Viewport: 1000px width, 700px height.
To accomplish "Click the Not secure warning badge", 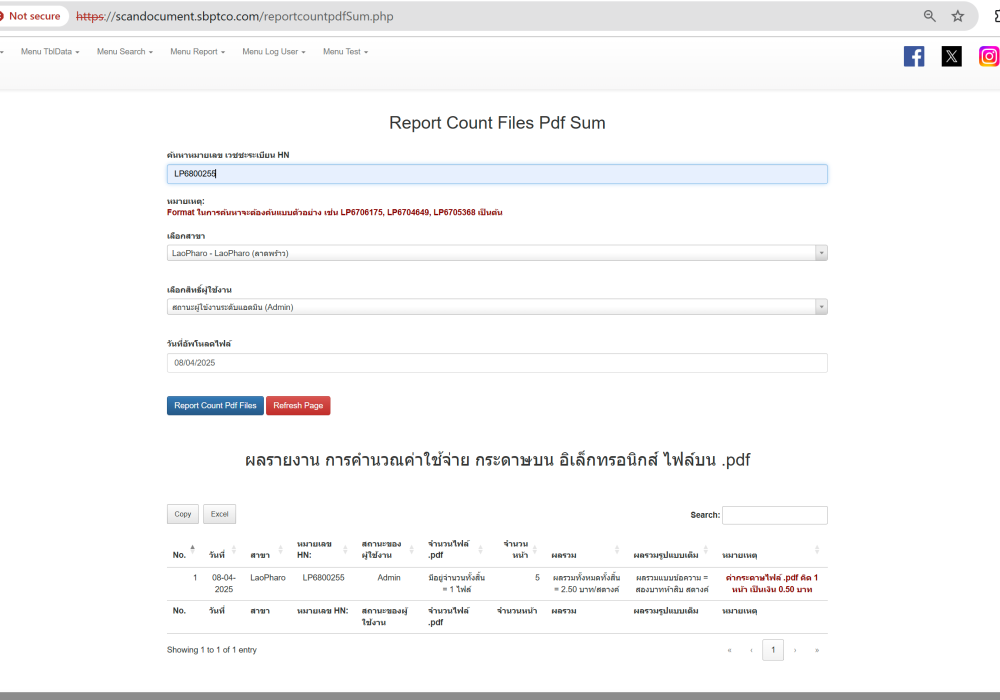I will click(31, 16).
